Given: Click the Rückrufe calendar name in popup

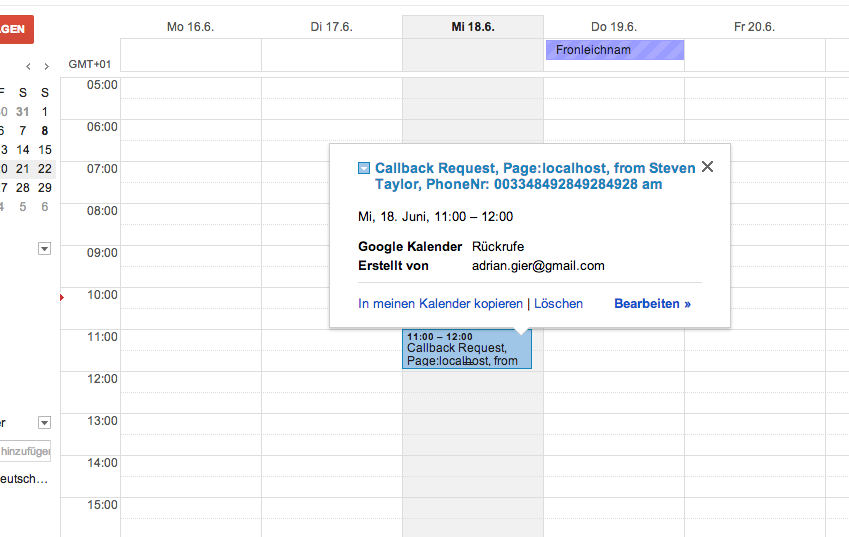Looking at the screenshot, I should (x=498, y=247).
